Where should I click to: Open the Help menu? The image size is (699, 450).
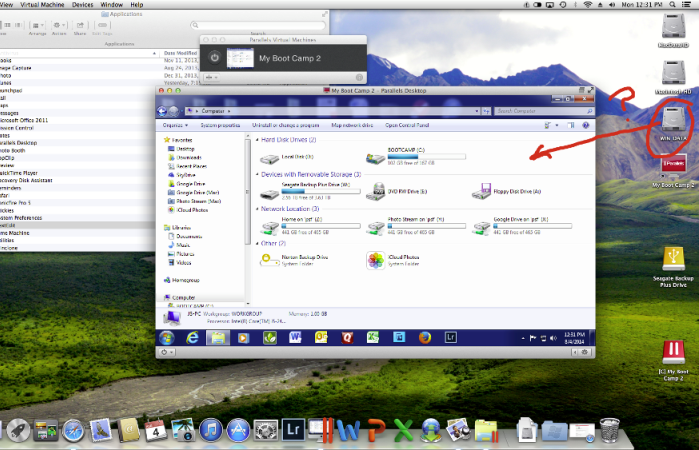(x=136, y=4)
